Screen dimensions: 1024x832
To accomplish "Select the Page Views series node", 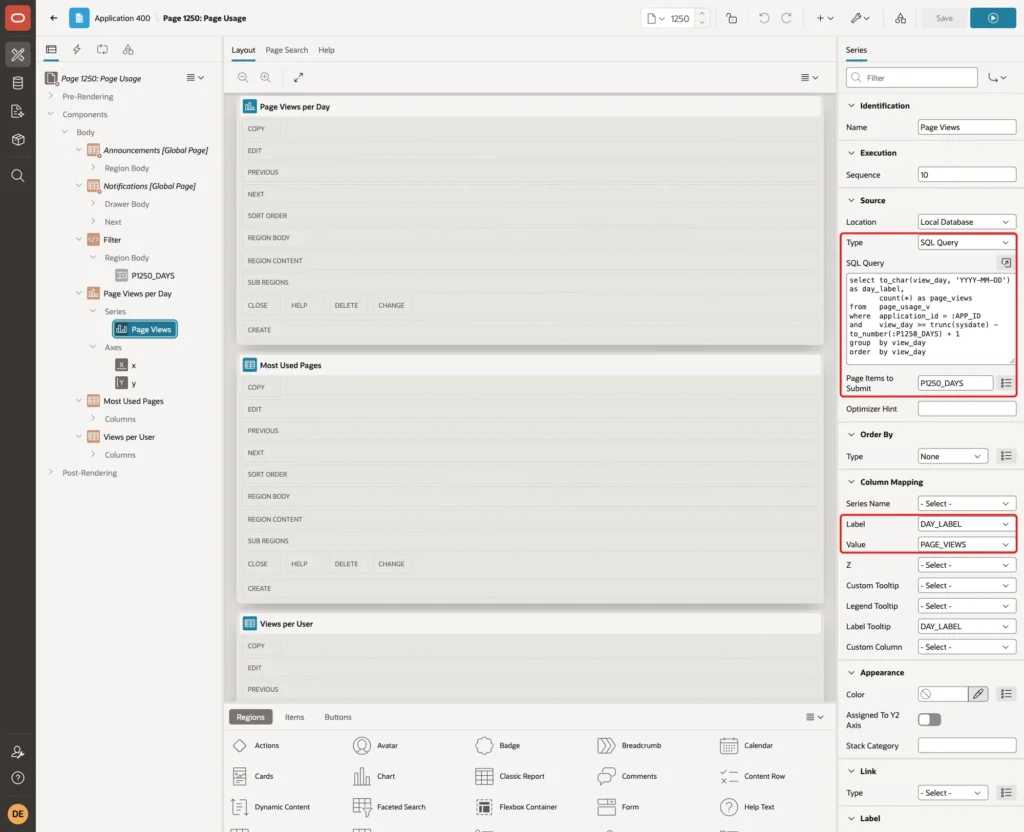I will pos(144,329).
